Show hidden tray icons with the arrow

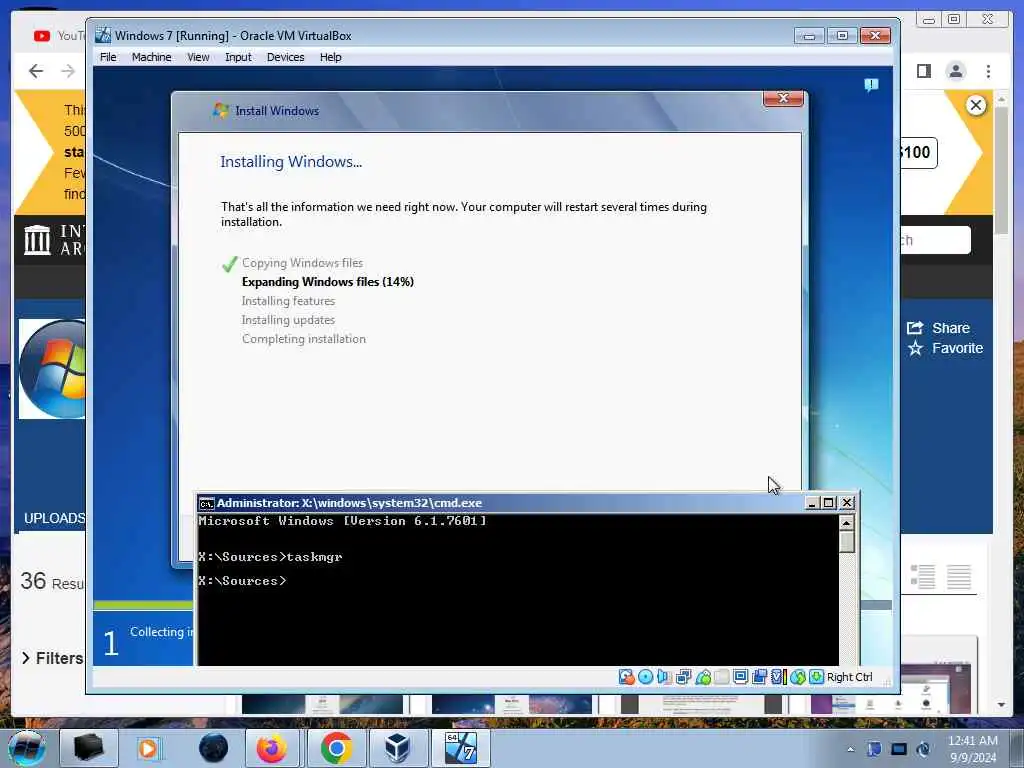coord(850,749)
